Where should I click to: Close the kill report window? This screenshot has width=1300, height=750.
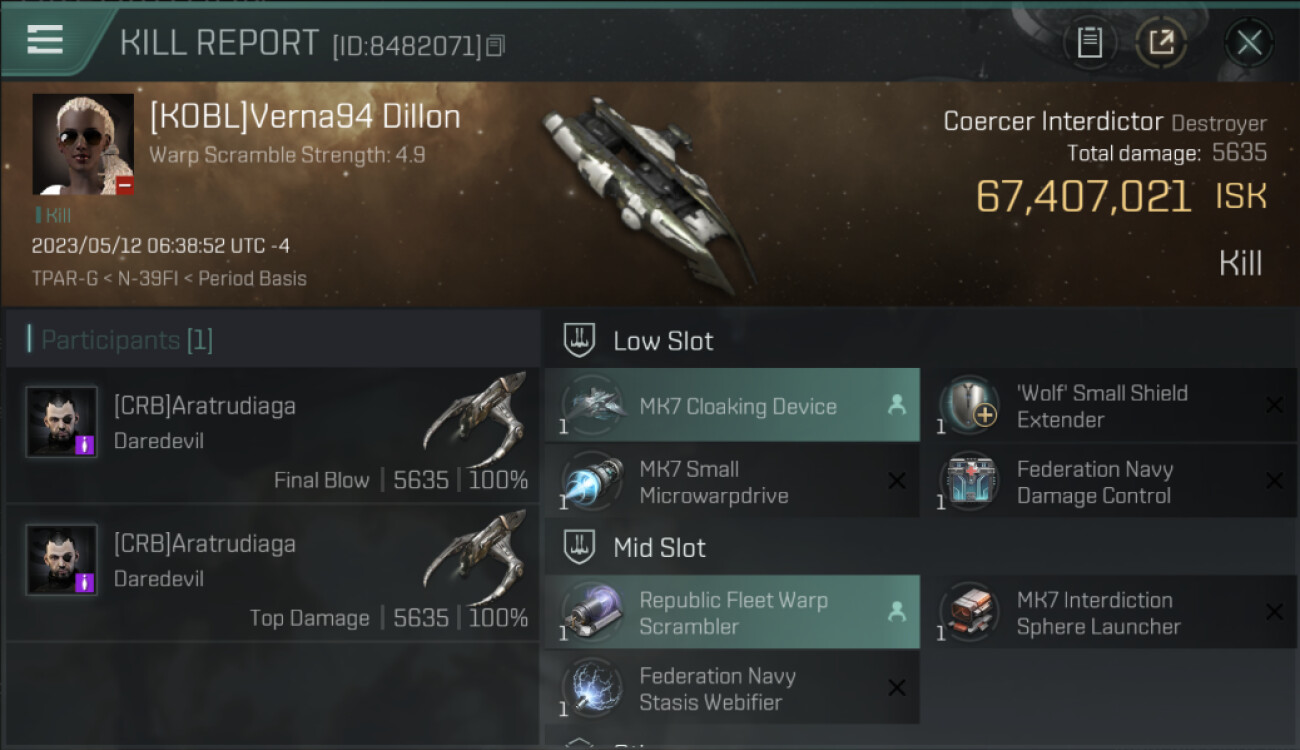[x=1249, y=43]
